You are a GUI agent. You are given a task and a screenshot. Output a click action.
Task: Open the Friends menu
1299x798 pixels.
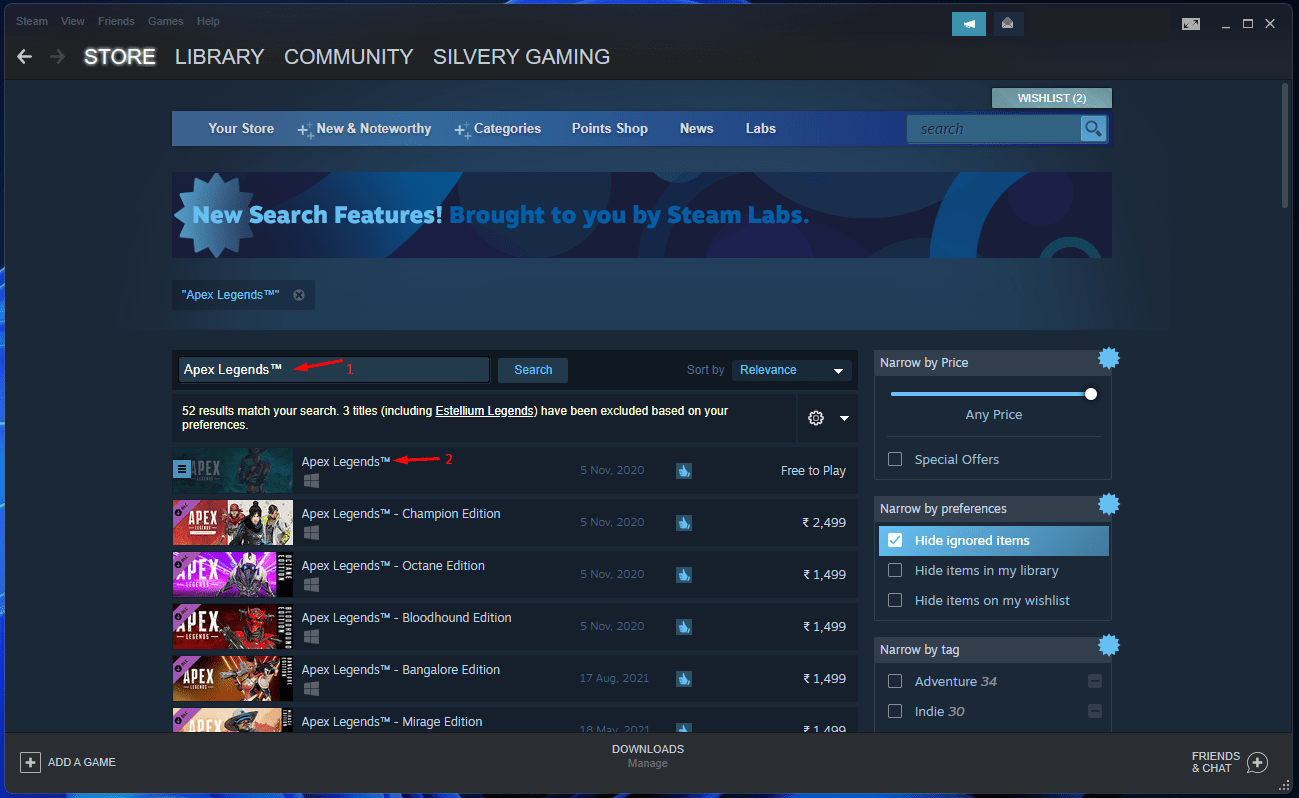pyautogui.click(x=116, y=21)
